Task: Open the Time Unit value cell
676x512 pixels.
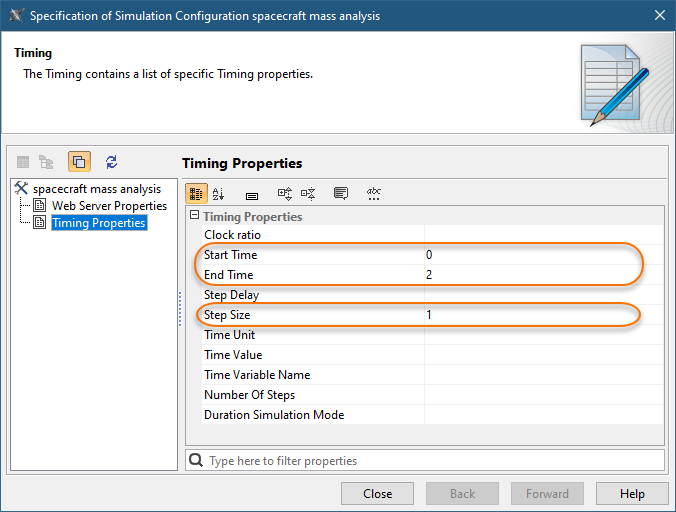Action: [542, 335]
